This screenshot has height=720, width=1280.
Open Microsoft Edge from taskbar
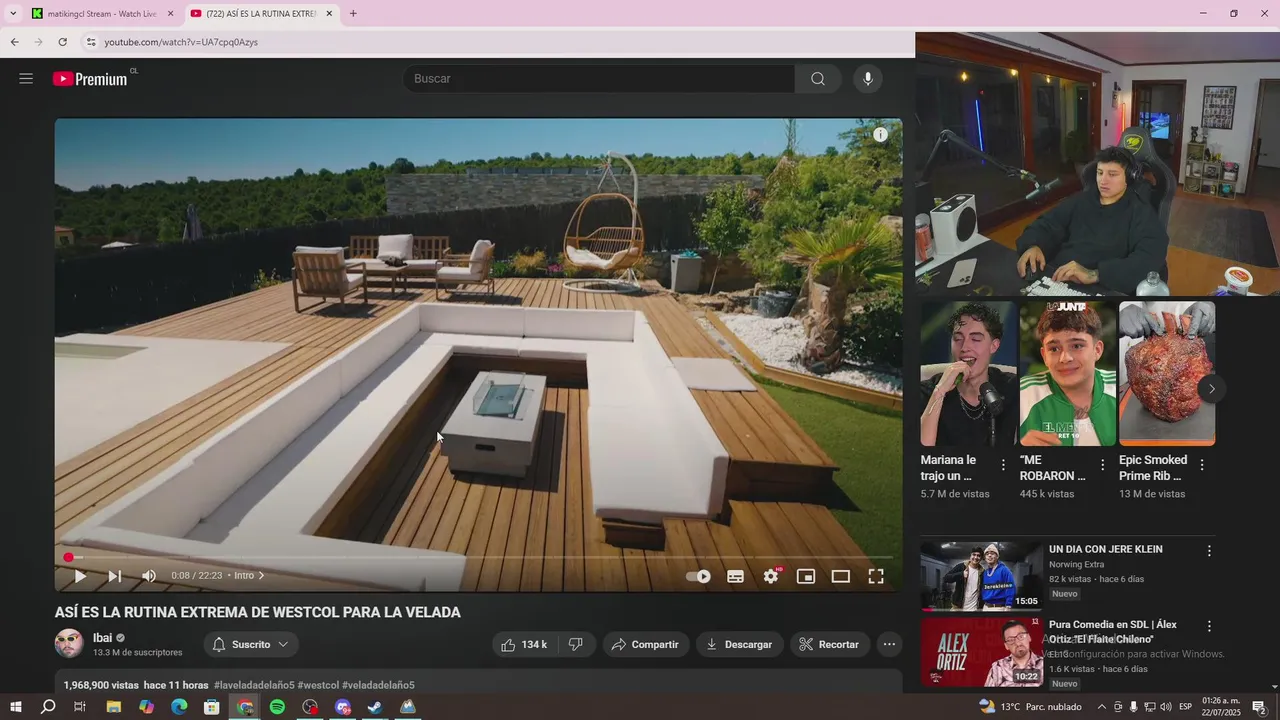coord(179,707)
